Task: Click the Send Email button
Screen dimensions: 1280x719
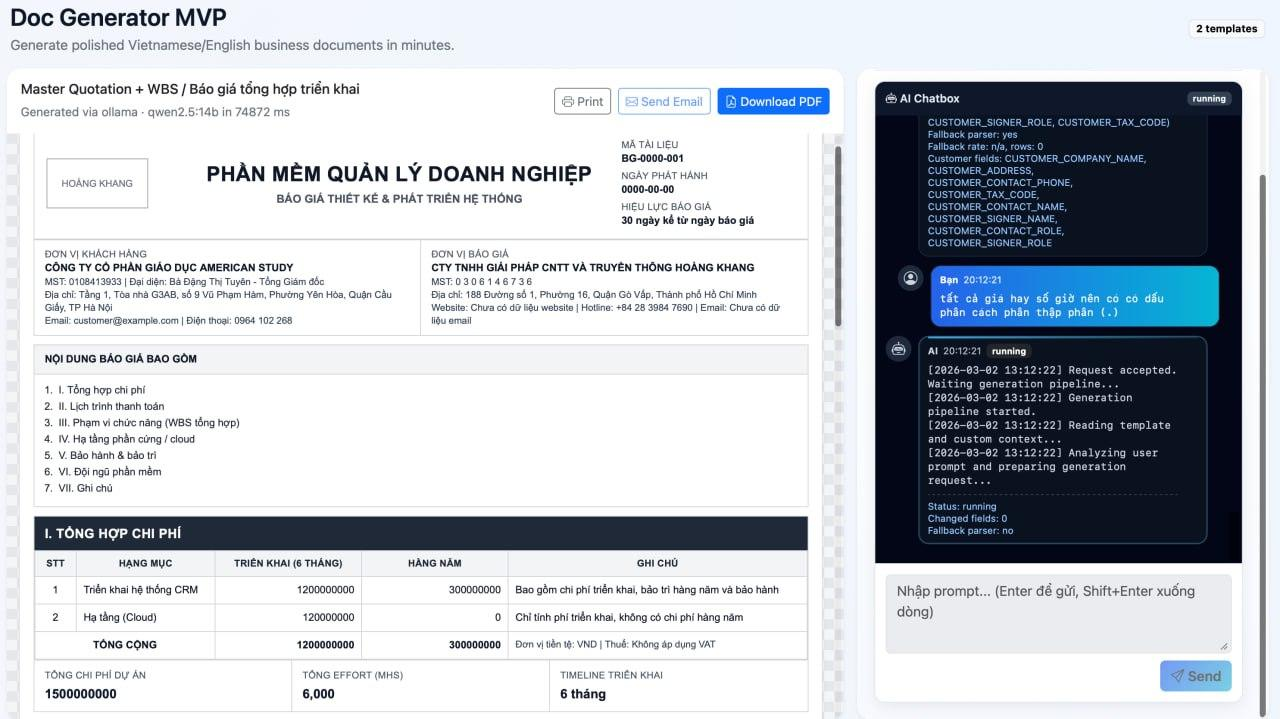Action: 663,101
